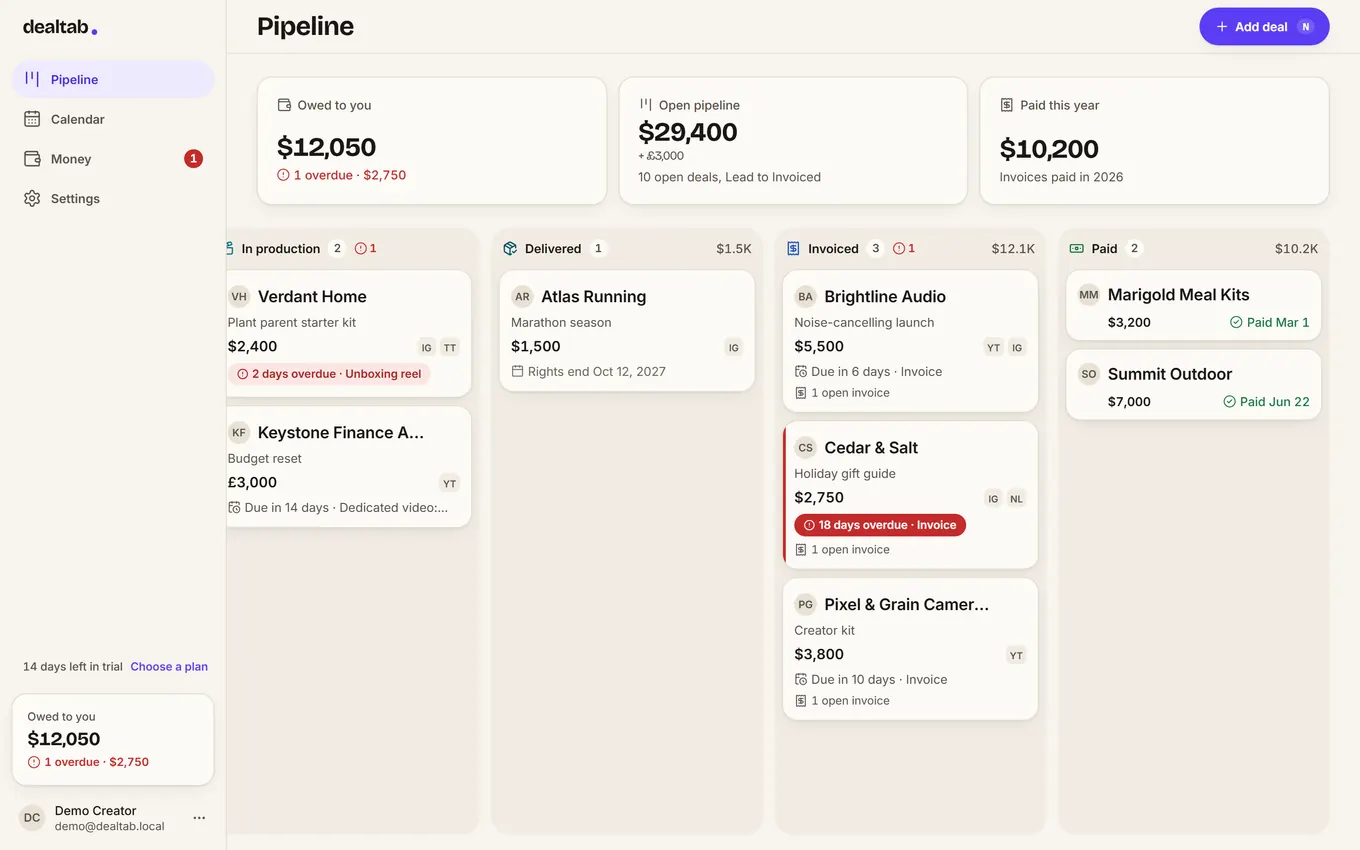The image size is (1360, 850).
Task: Click the Invoiced column invoice icon
Action: (x=793, y=249)
